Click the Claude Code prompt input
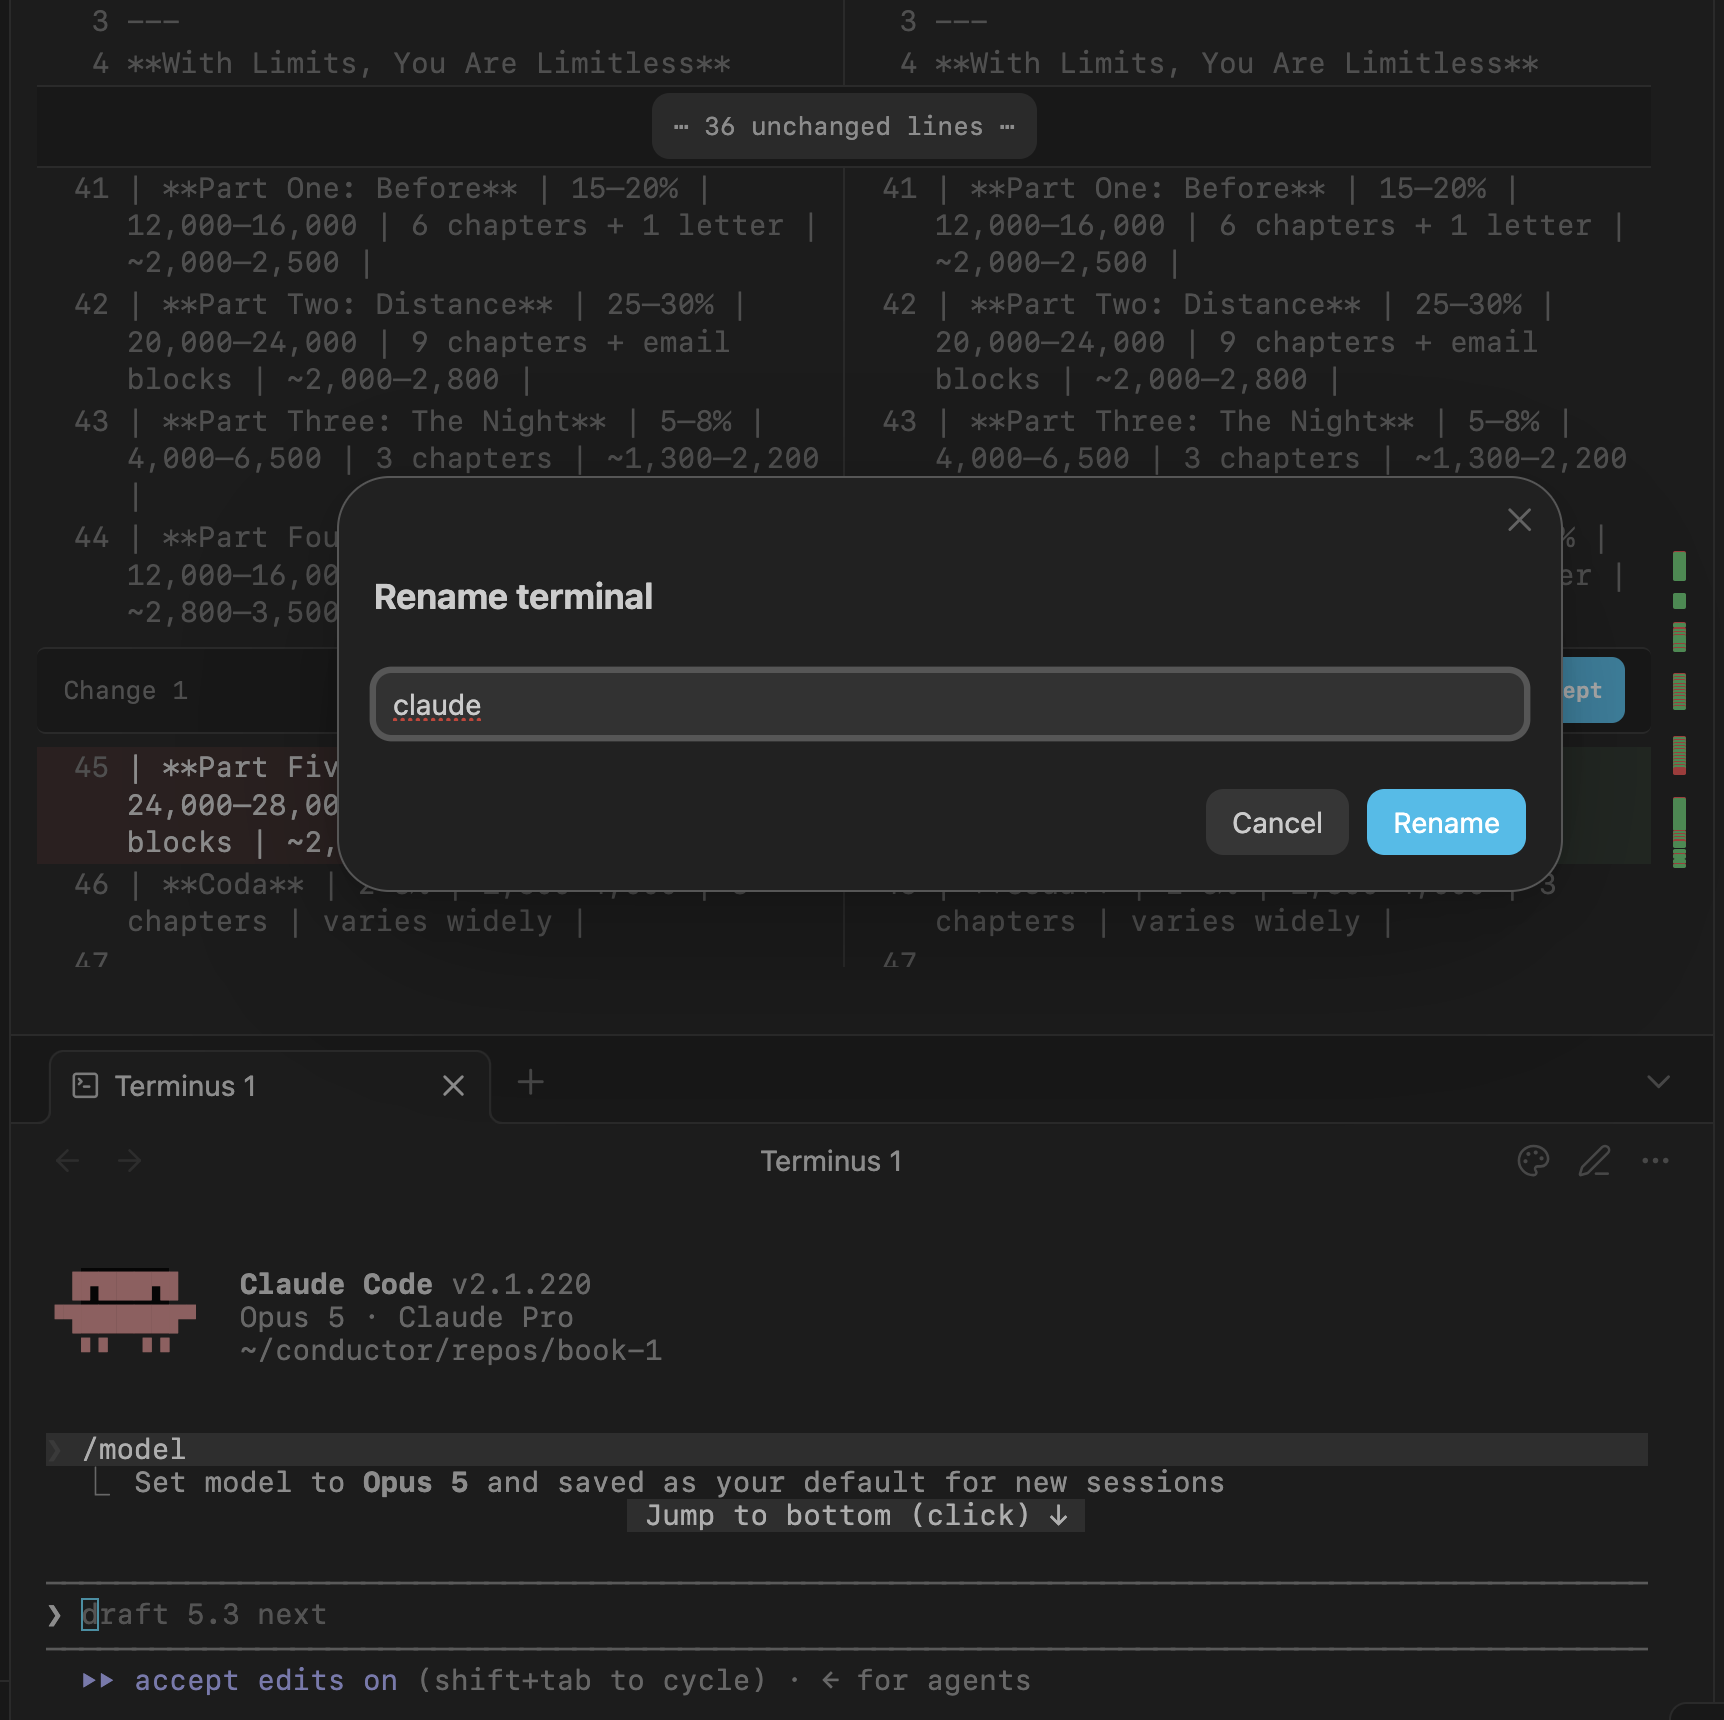This screenshot has height=1720, width=1724. coord(846,1615)
